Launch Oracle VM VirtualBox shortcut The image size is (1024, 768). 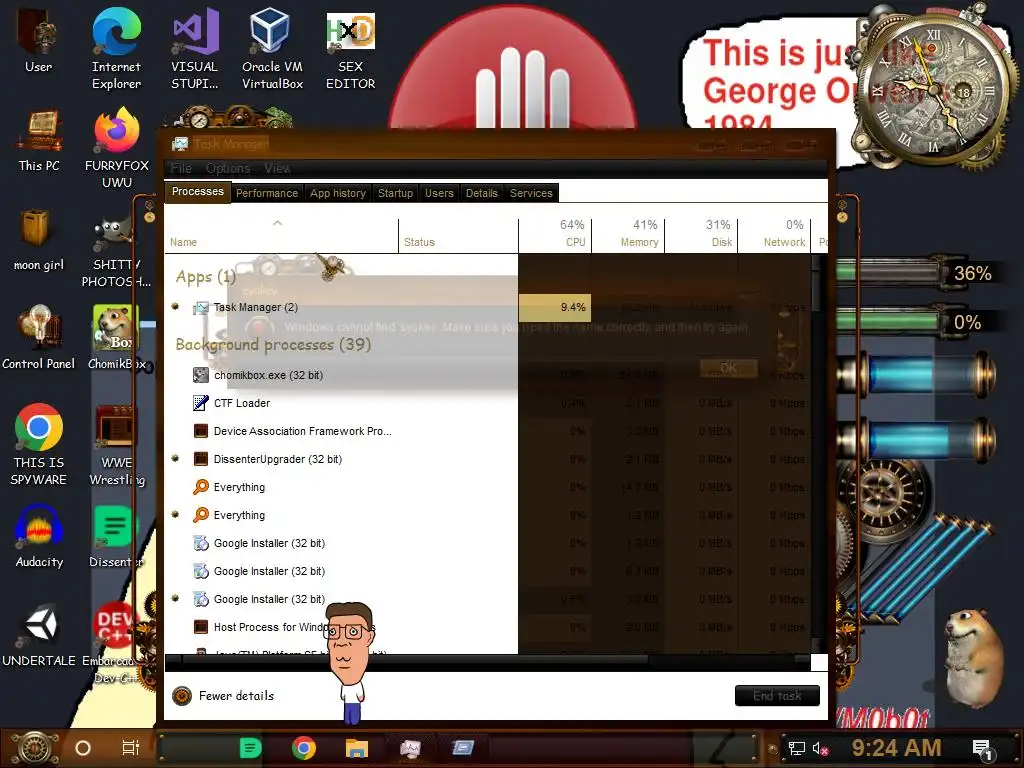coord(272,47)
